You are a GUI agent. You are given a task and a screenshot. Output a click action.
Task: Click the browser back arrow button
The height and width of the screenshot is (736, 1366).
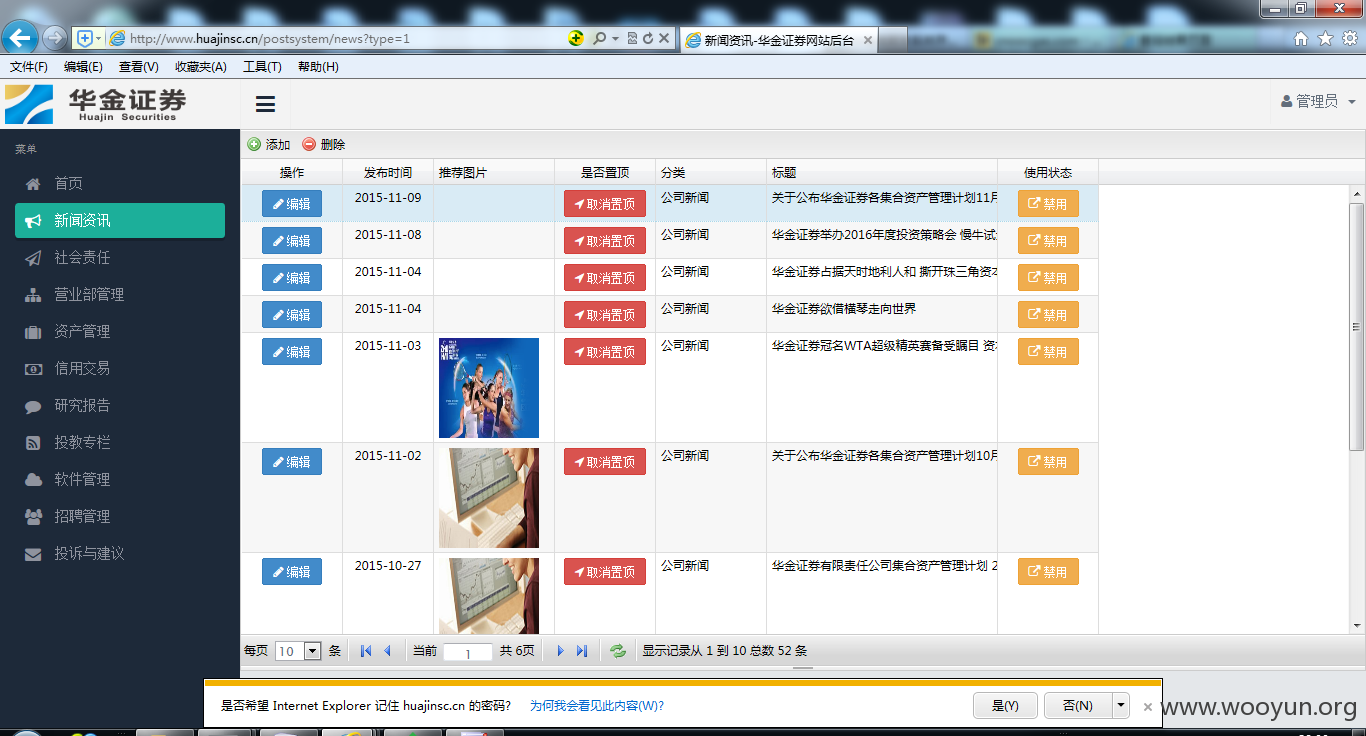[x=20, y=38]
